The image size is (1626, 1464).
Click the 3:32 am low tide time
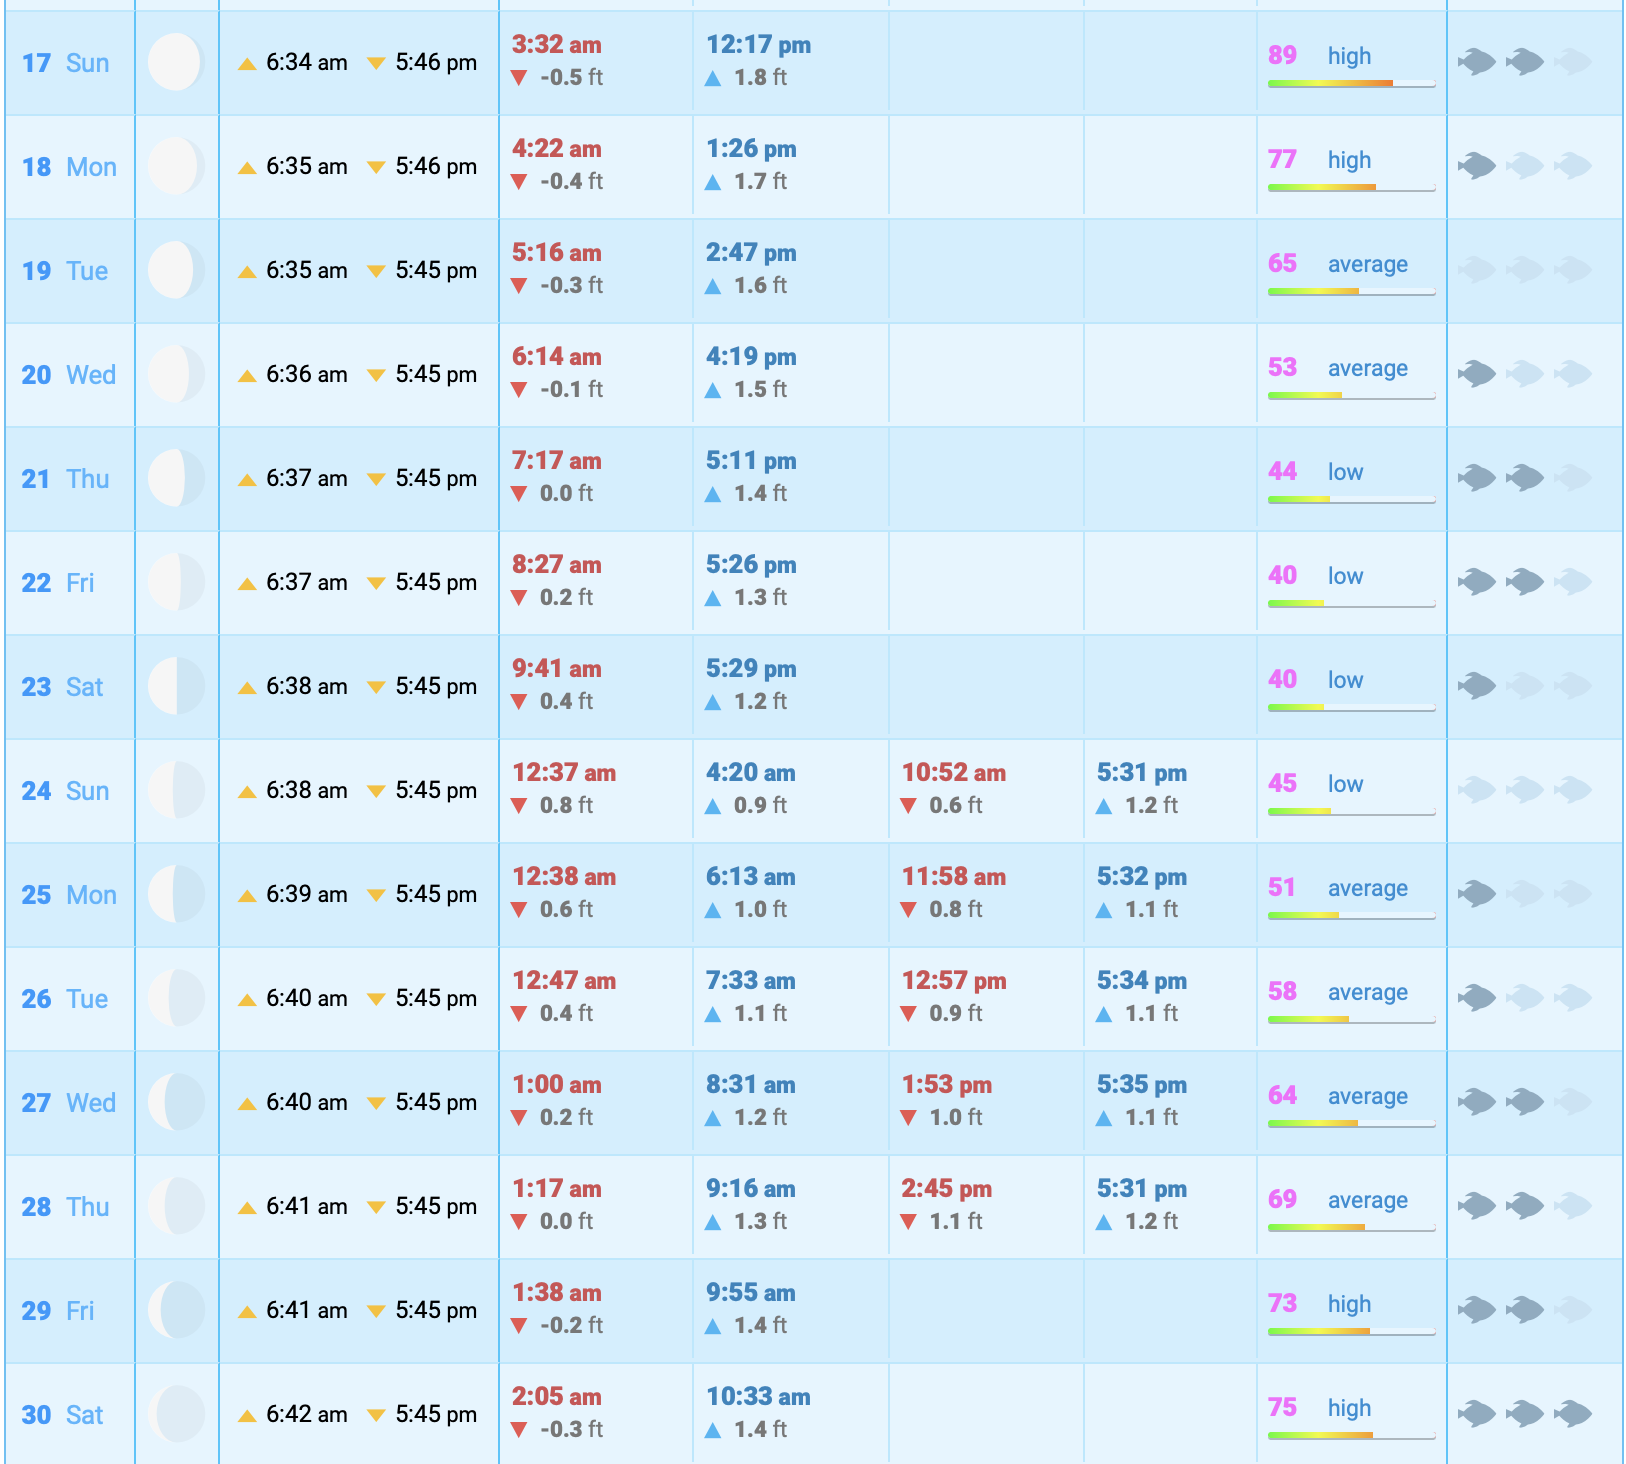[556, 45]
